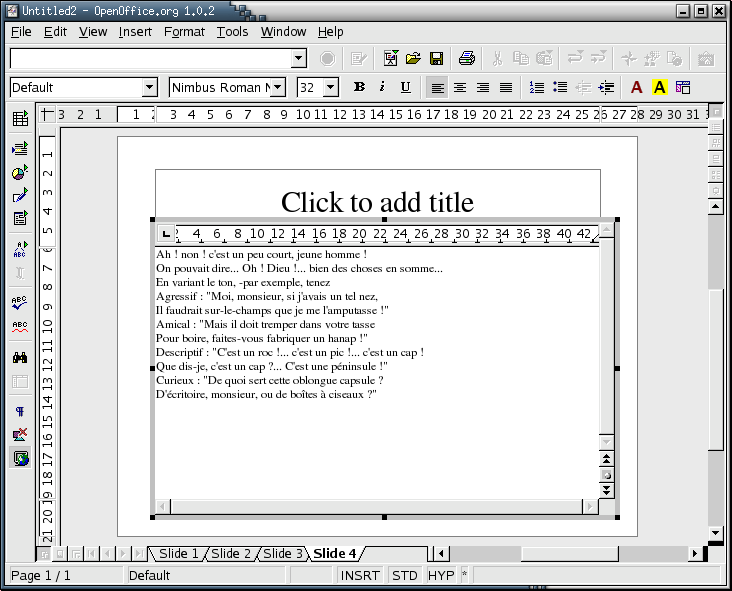Turn on numbered list

[x=536, y=87]
